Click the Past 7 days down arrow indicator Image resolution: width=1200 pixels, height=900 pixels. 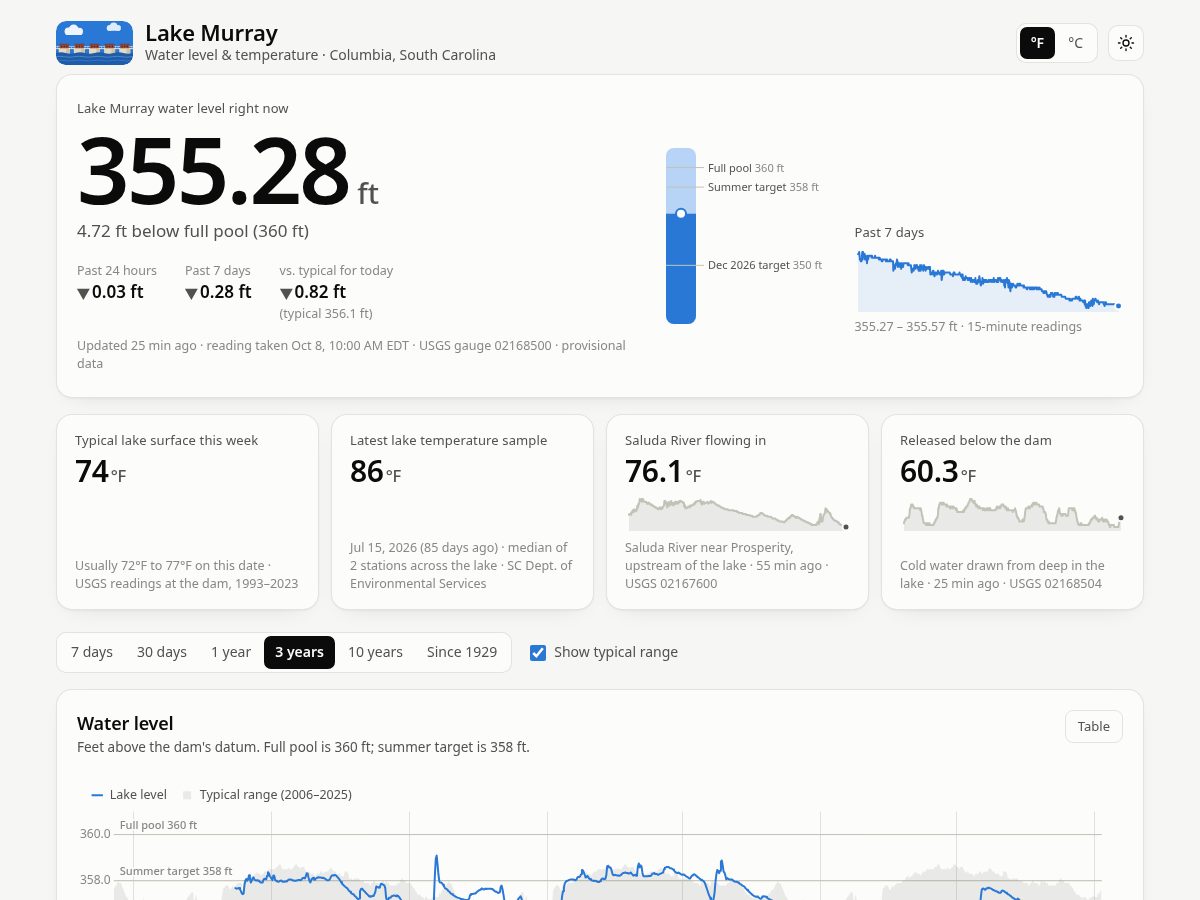coord(191,293)
